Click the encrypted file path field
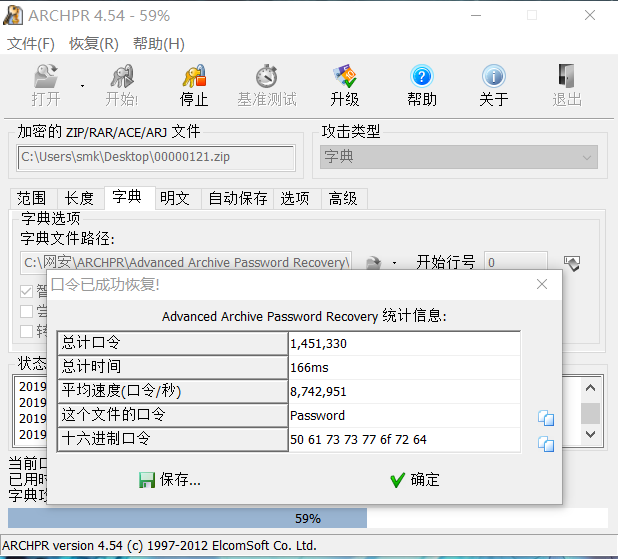Screen dimensions: 618x559 tap(156, 157)
